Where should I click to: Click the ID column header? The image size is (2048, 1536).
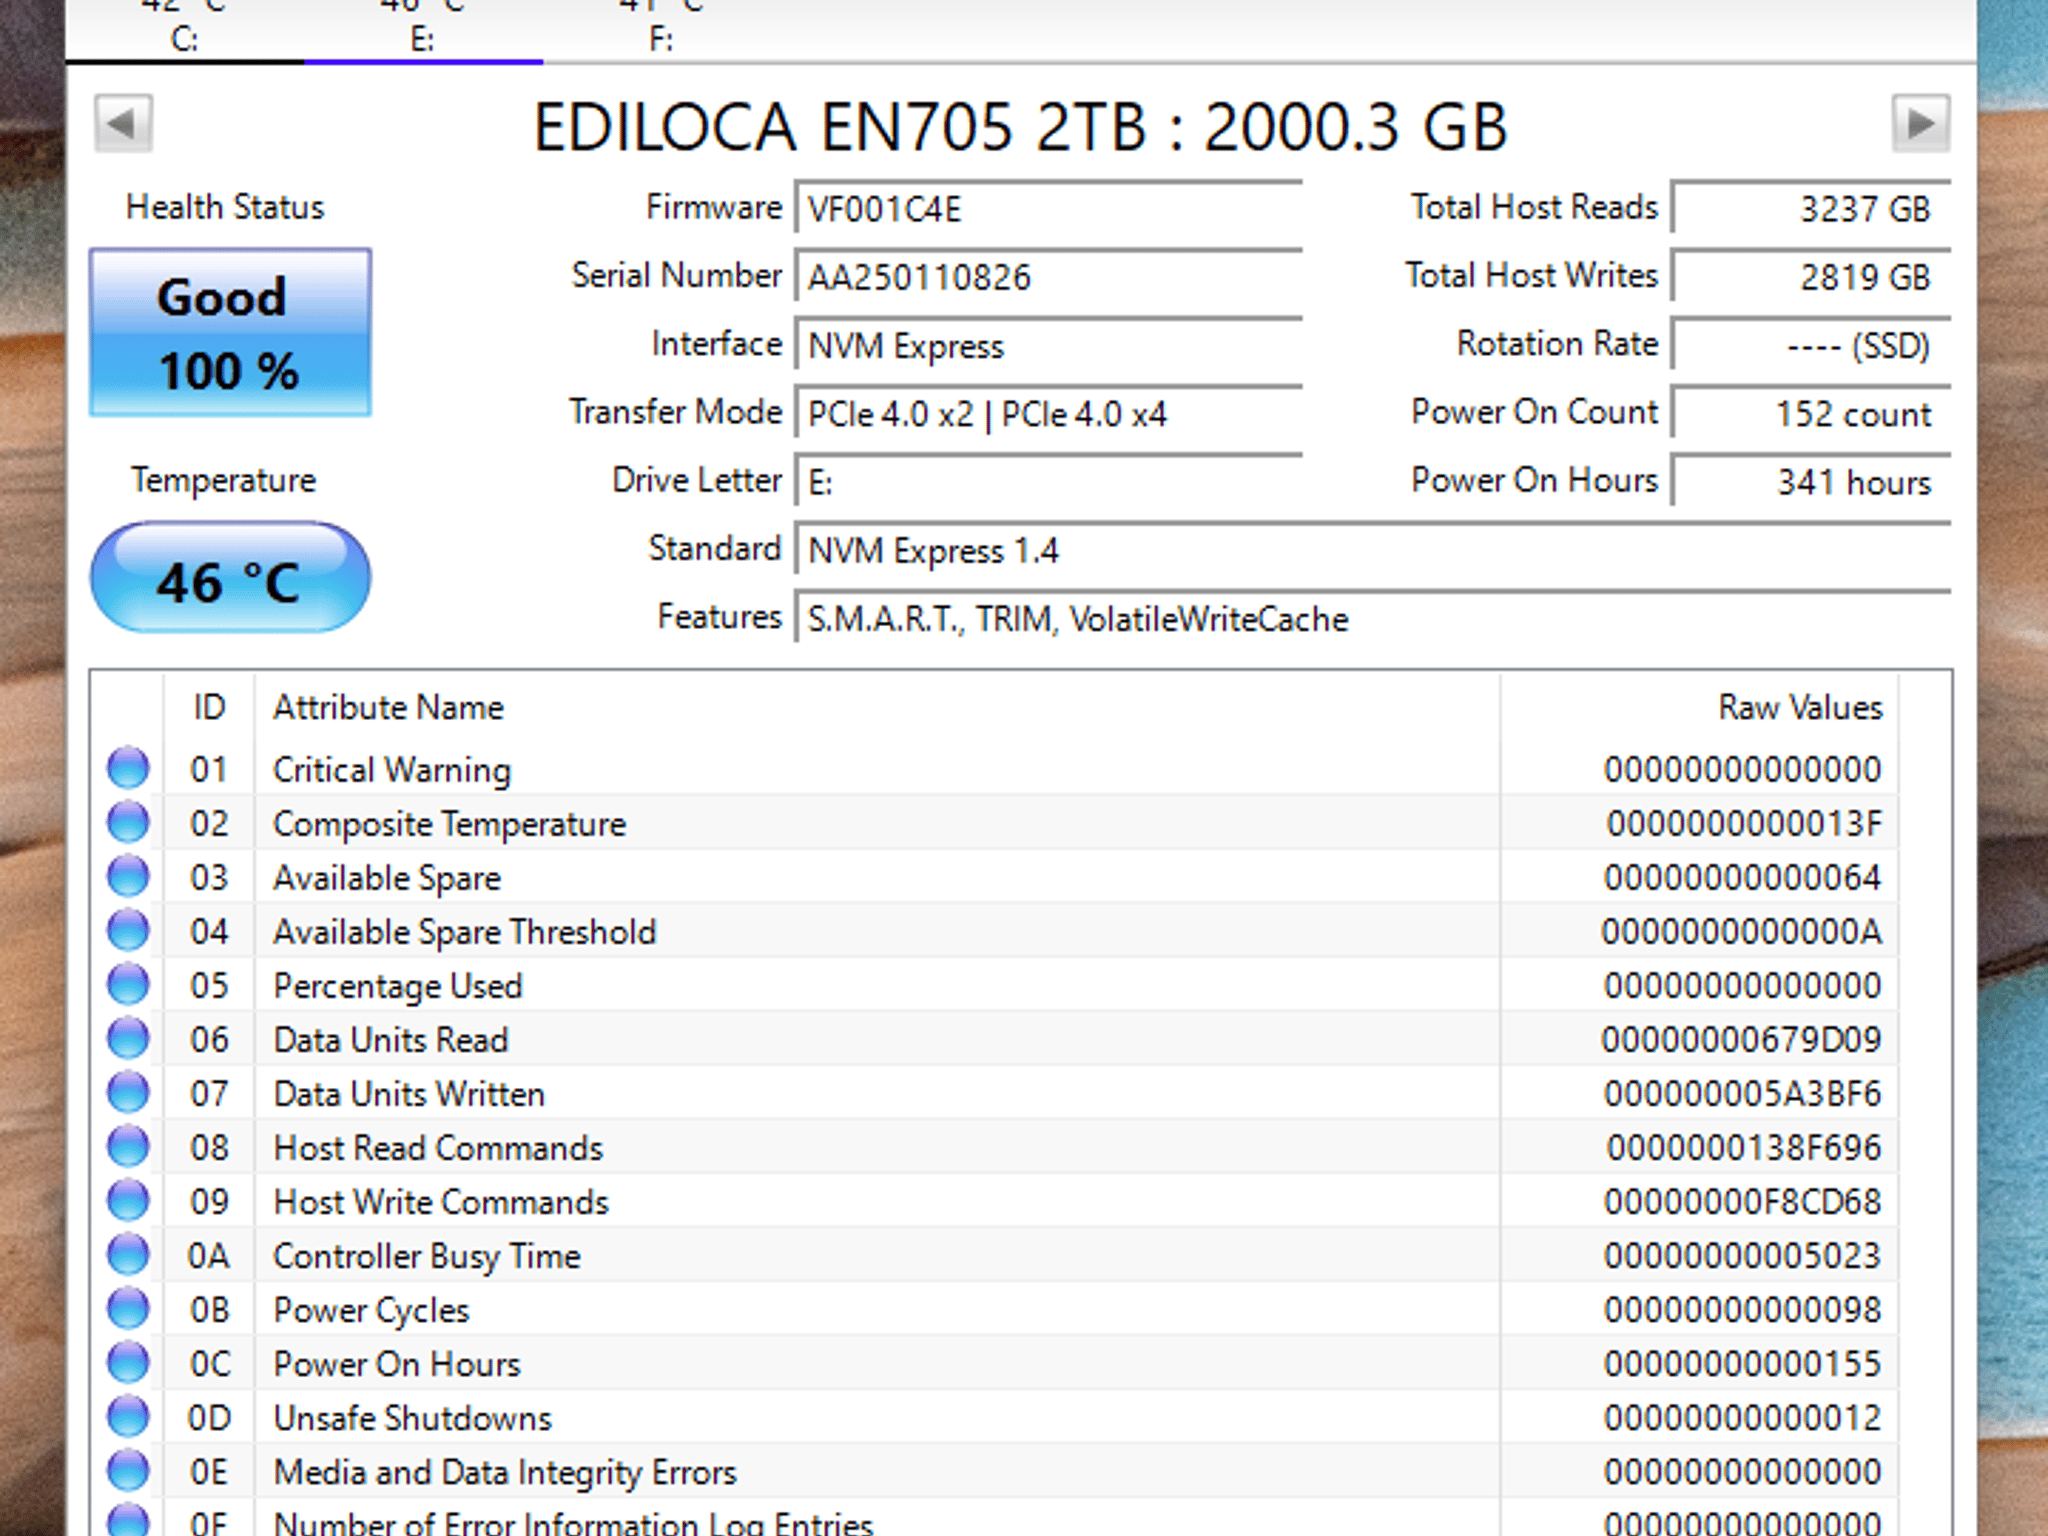[x=209, y=707]
